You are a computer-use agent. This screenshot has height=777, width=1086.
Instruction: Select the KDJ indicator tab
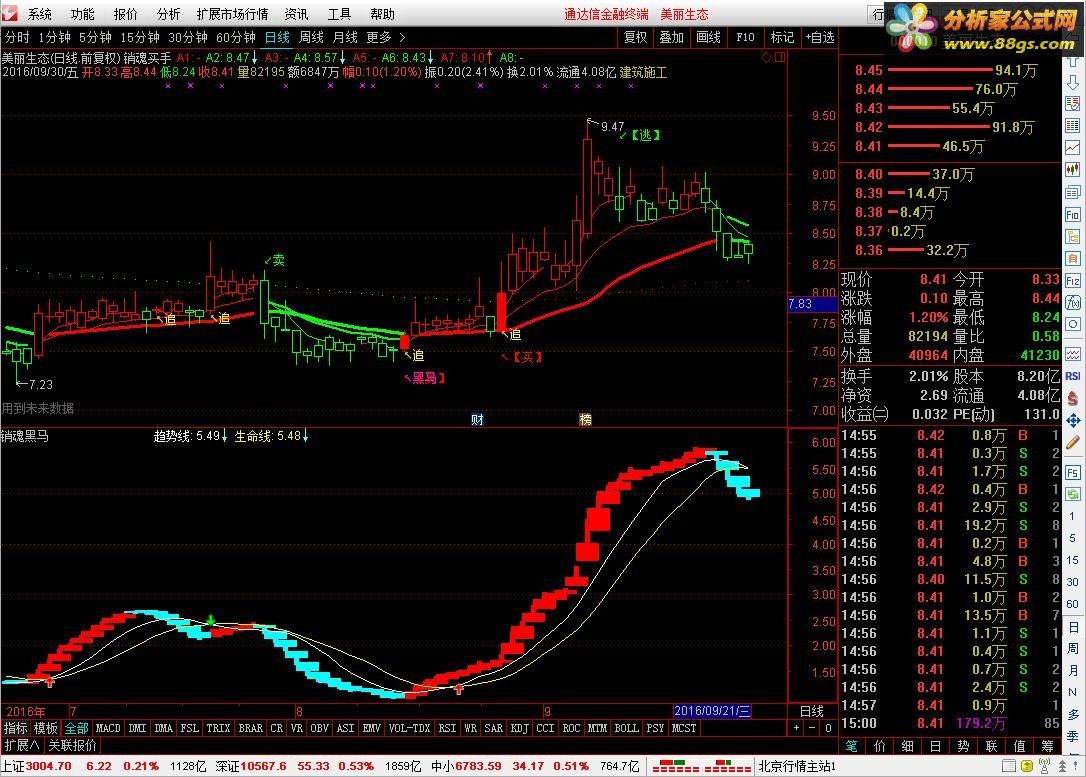[x=519, y=729]
